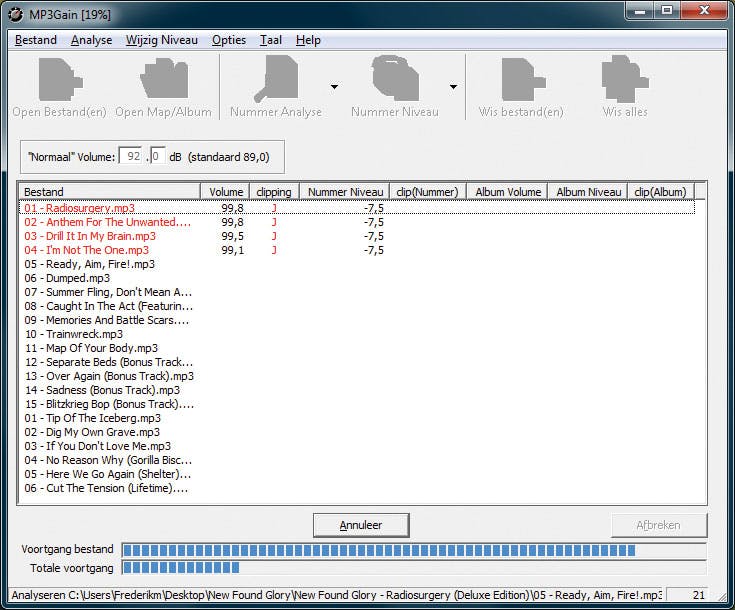Select 06 - Cut The Tension (Lifetime)
Image resolution: width=735 pixels, height=610 pixels.
pyautogui.click(x=106, y=489)
